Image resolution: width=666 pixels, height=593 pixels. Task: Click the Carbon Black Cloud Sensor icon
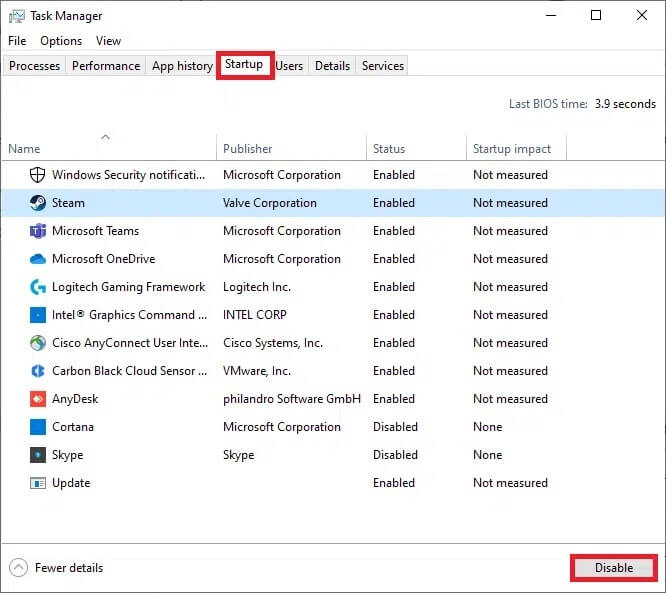[x=38, y=371]
